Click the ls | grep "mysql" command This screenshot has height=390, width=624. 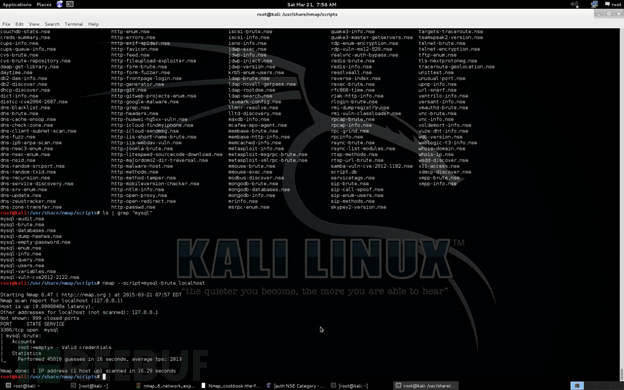pos(127,213)
